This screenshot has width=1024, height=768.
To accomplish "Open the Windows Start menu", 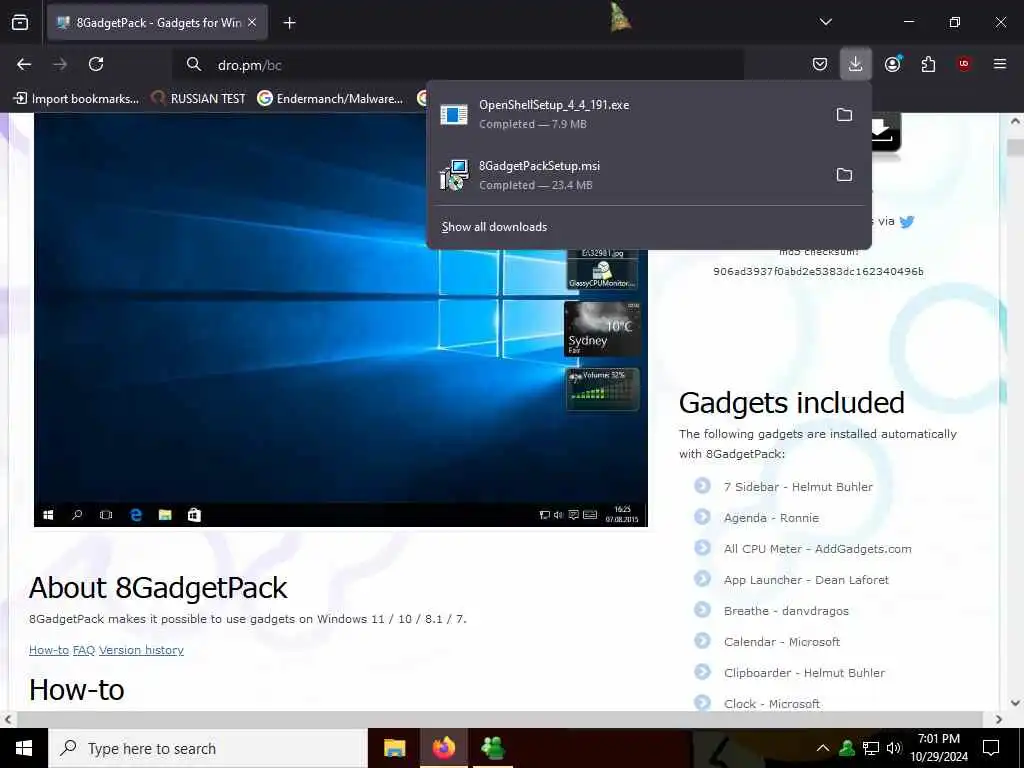I will click(x=24, y=748).
